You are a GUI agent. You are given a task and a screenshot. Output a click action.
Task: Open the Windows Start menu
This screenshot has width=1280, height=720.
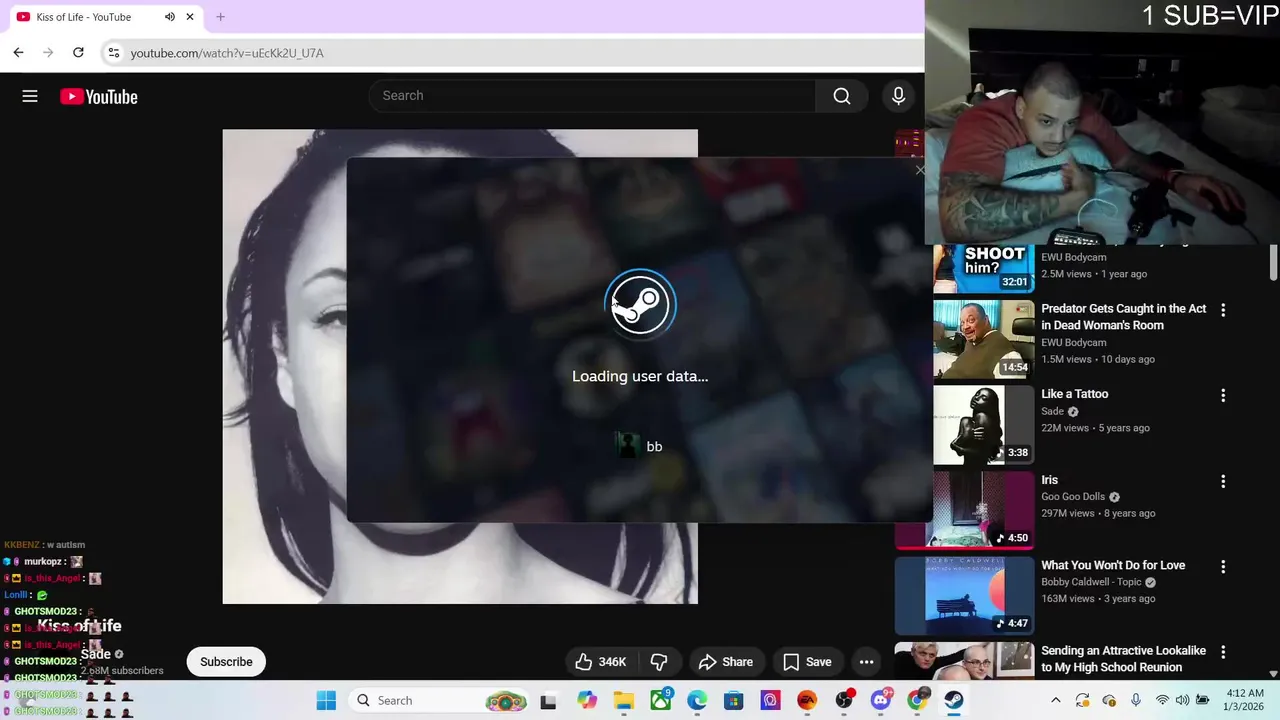pyautogui.click(x=326, y=700)
